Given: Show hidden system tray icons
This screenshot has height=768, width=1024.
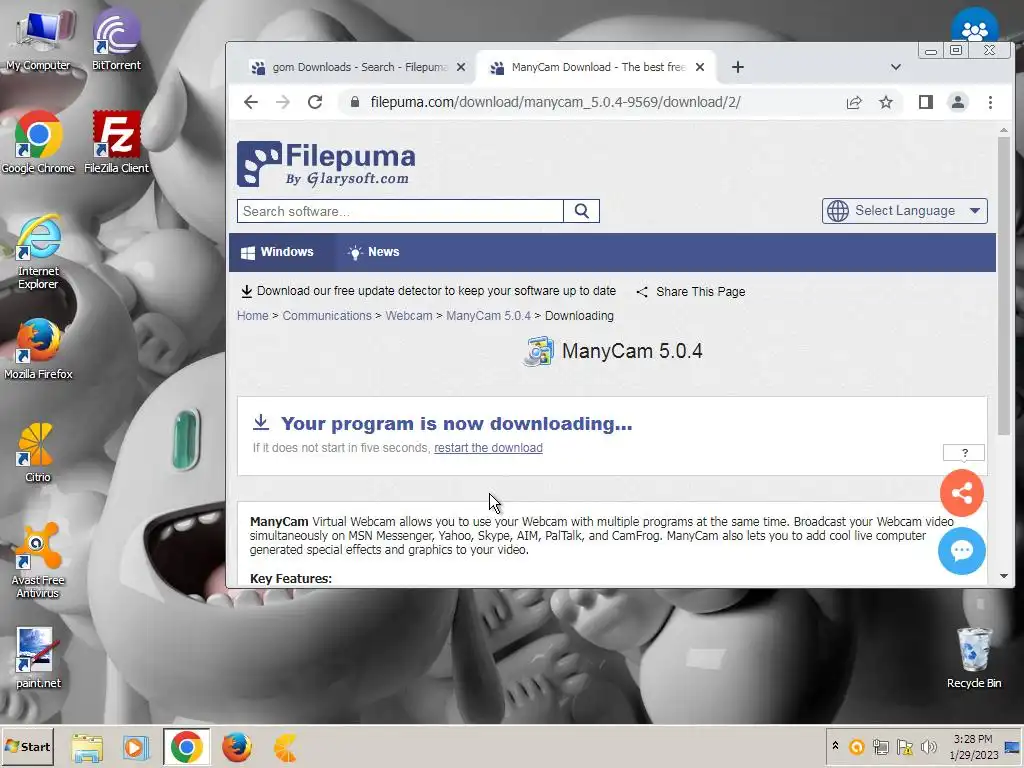Looking at the screenshot, I should (x=835, y=746).
